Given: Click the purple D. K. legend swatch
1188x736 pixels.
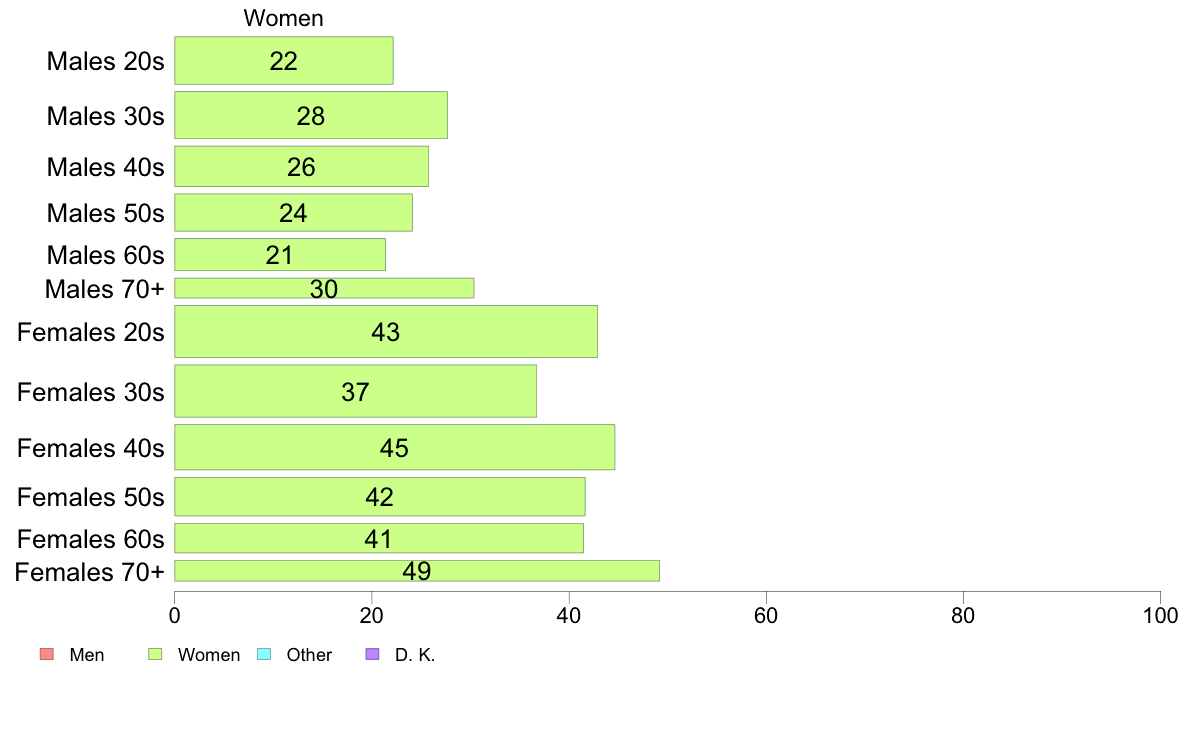Looking at the screenshot, I should pyautogui.click(x=372, y=654).
